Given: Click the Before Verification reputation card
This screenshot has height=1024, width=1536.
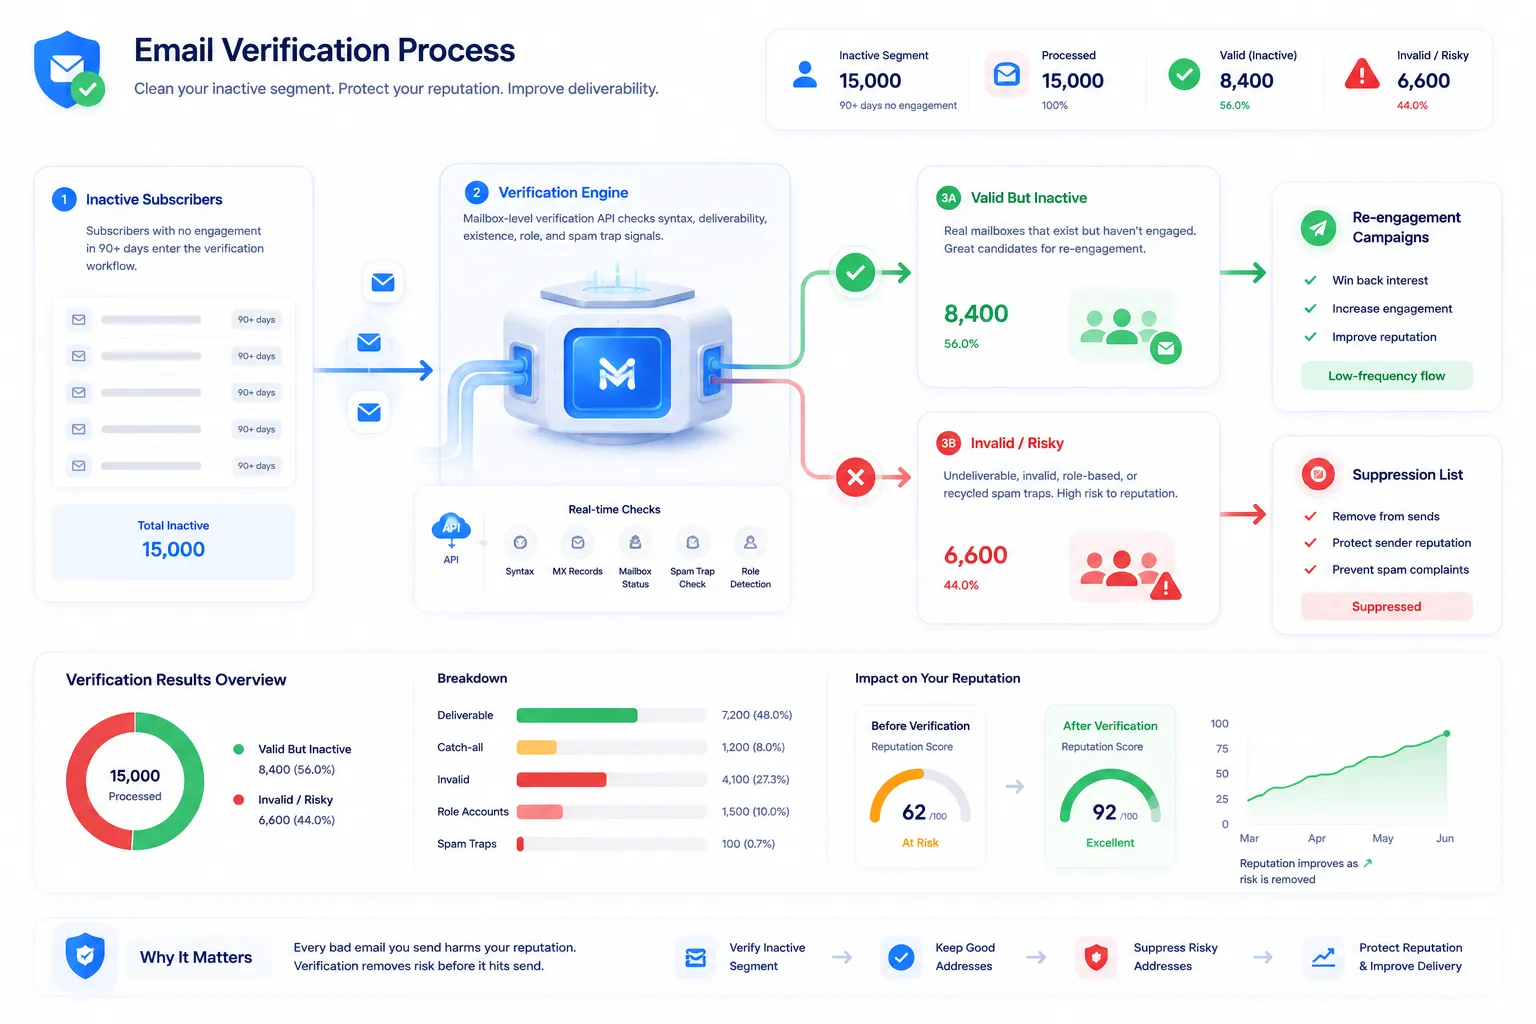Looking at the screenshot, I should pyautogui.click(x=920, y=786).
